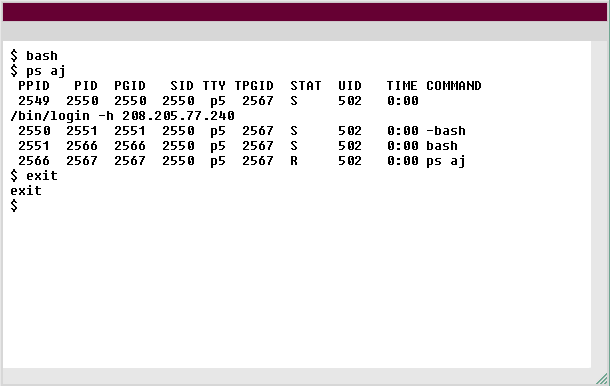Click the TIME 0:00 in the login row

coord(403,101)
